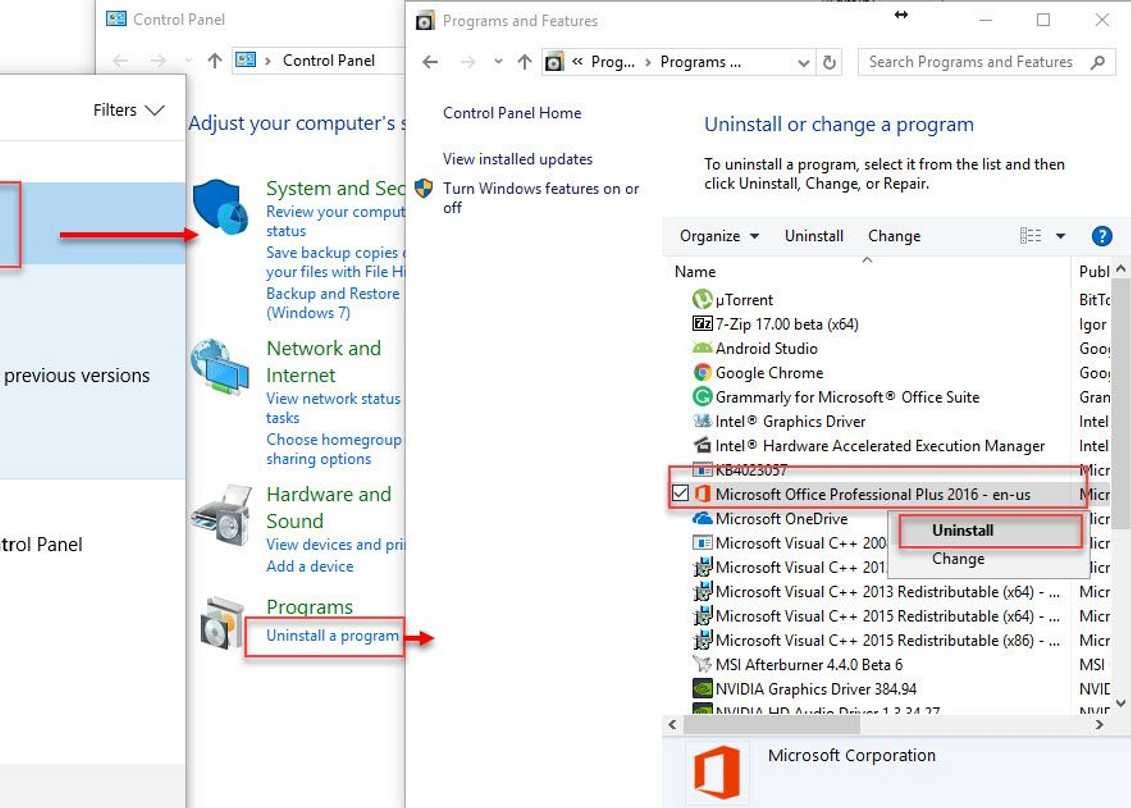This screenshot has height=808, width=1131.
Task: Uncheck the Microsoft Office Professional Plus checkbox
Action: [x=679, y=493]
